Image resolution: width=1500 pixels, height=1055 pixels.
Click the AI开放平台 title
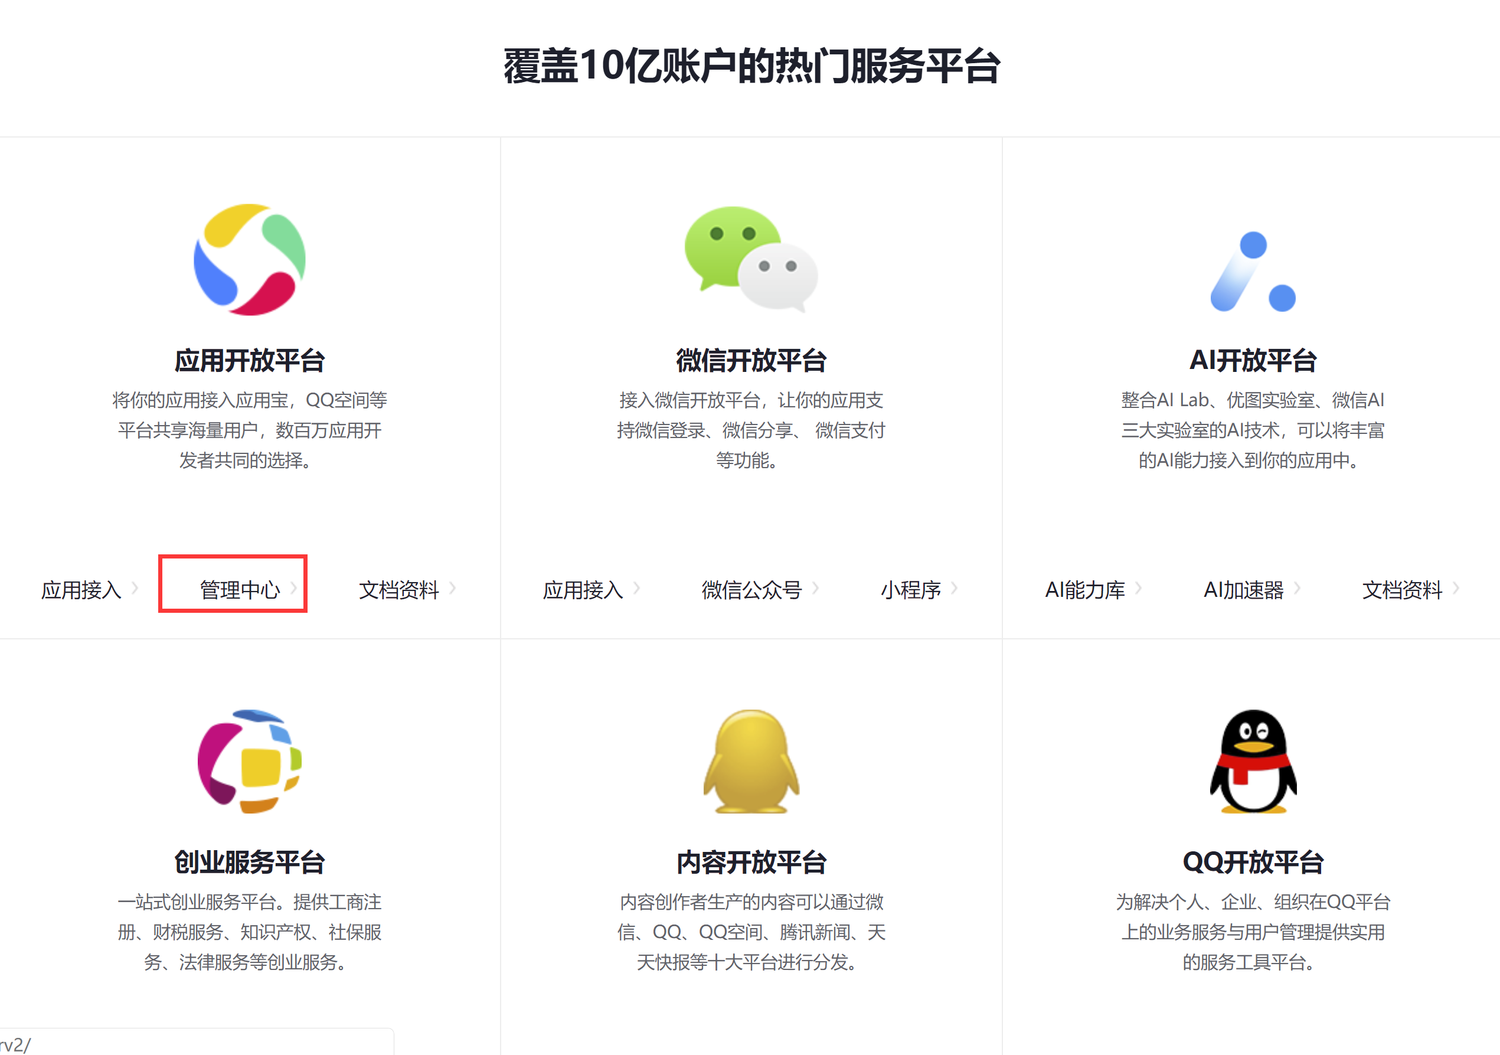(1253, 360)
